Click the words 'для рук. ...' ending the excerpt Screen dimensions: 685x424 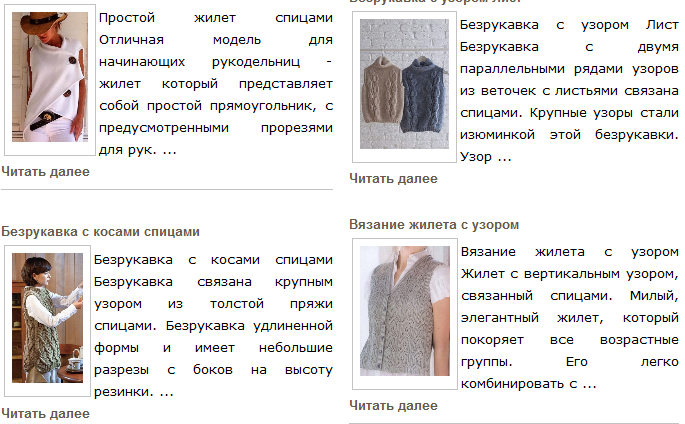138,150
